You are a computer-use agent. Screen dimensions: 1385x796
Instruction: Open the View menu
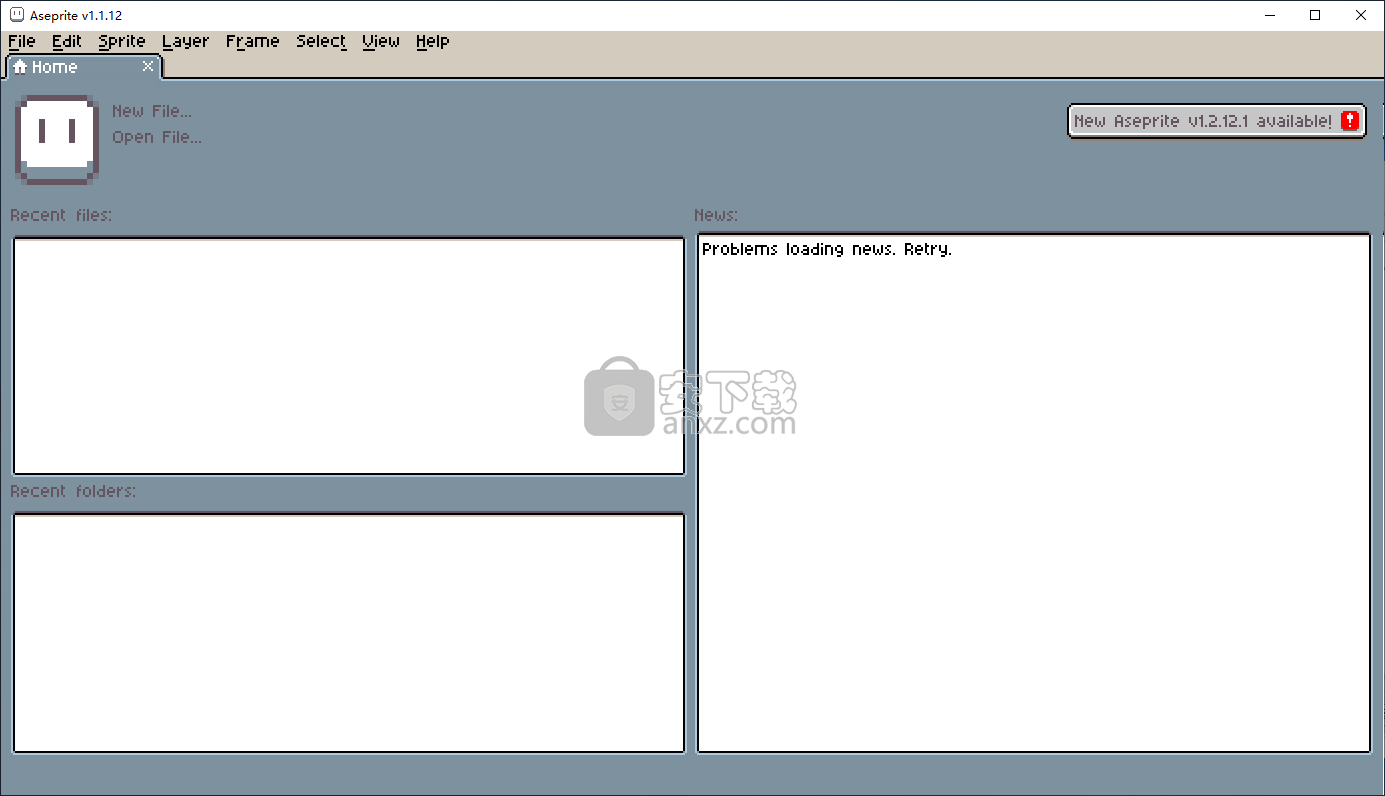[x=381, y=41]
